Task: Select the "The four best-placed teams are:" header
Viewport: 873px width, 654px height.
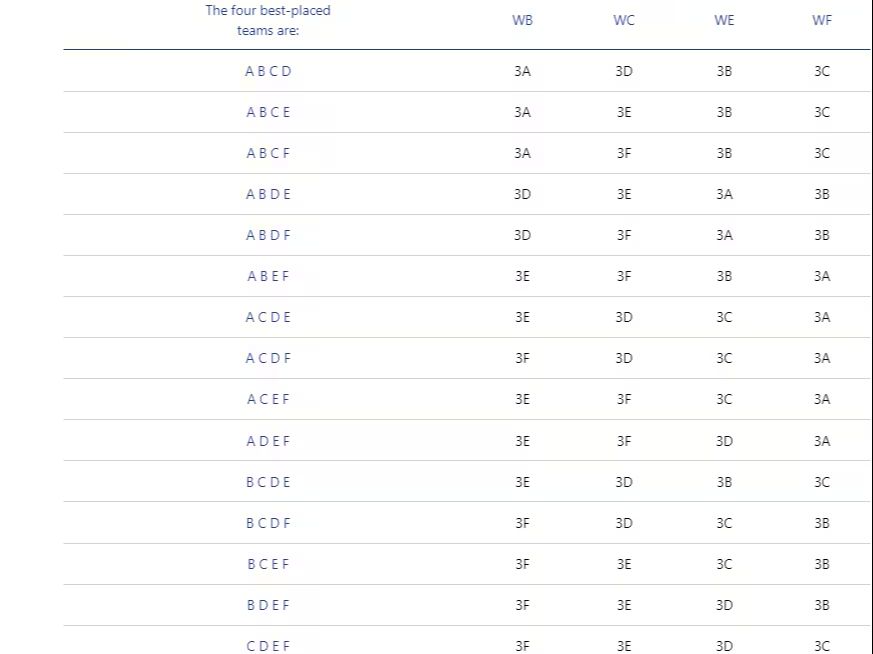Action: coord(268,20)
